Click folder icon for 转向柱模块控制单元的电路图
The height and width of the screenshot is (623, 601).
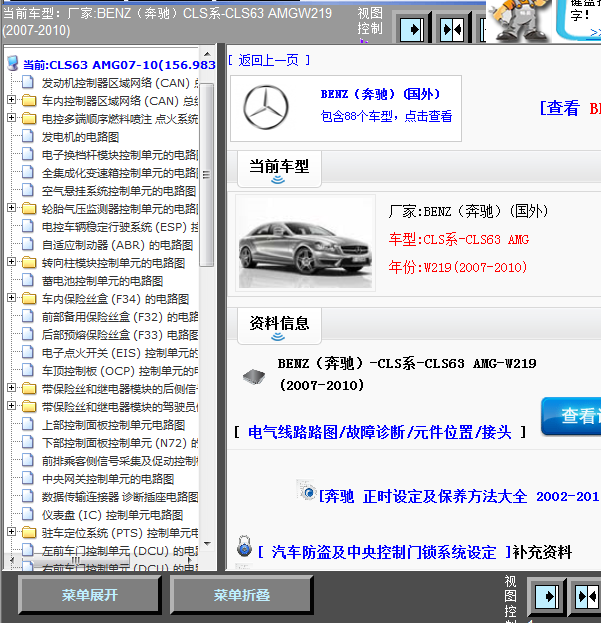click(29, 262)
